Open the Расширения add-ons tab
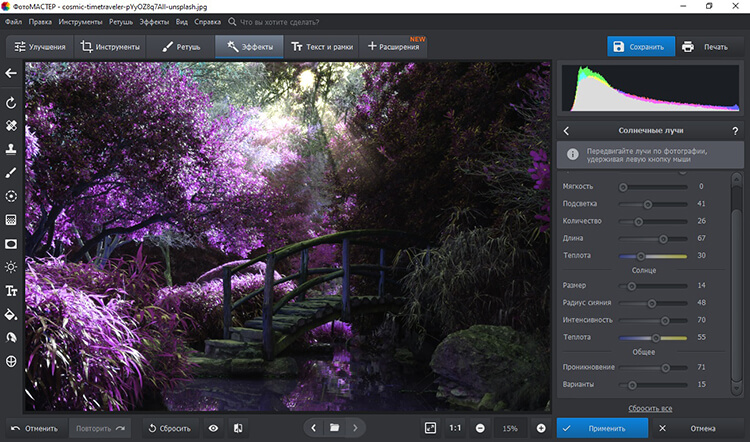The image size is (750, 442). point(392,46)
